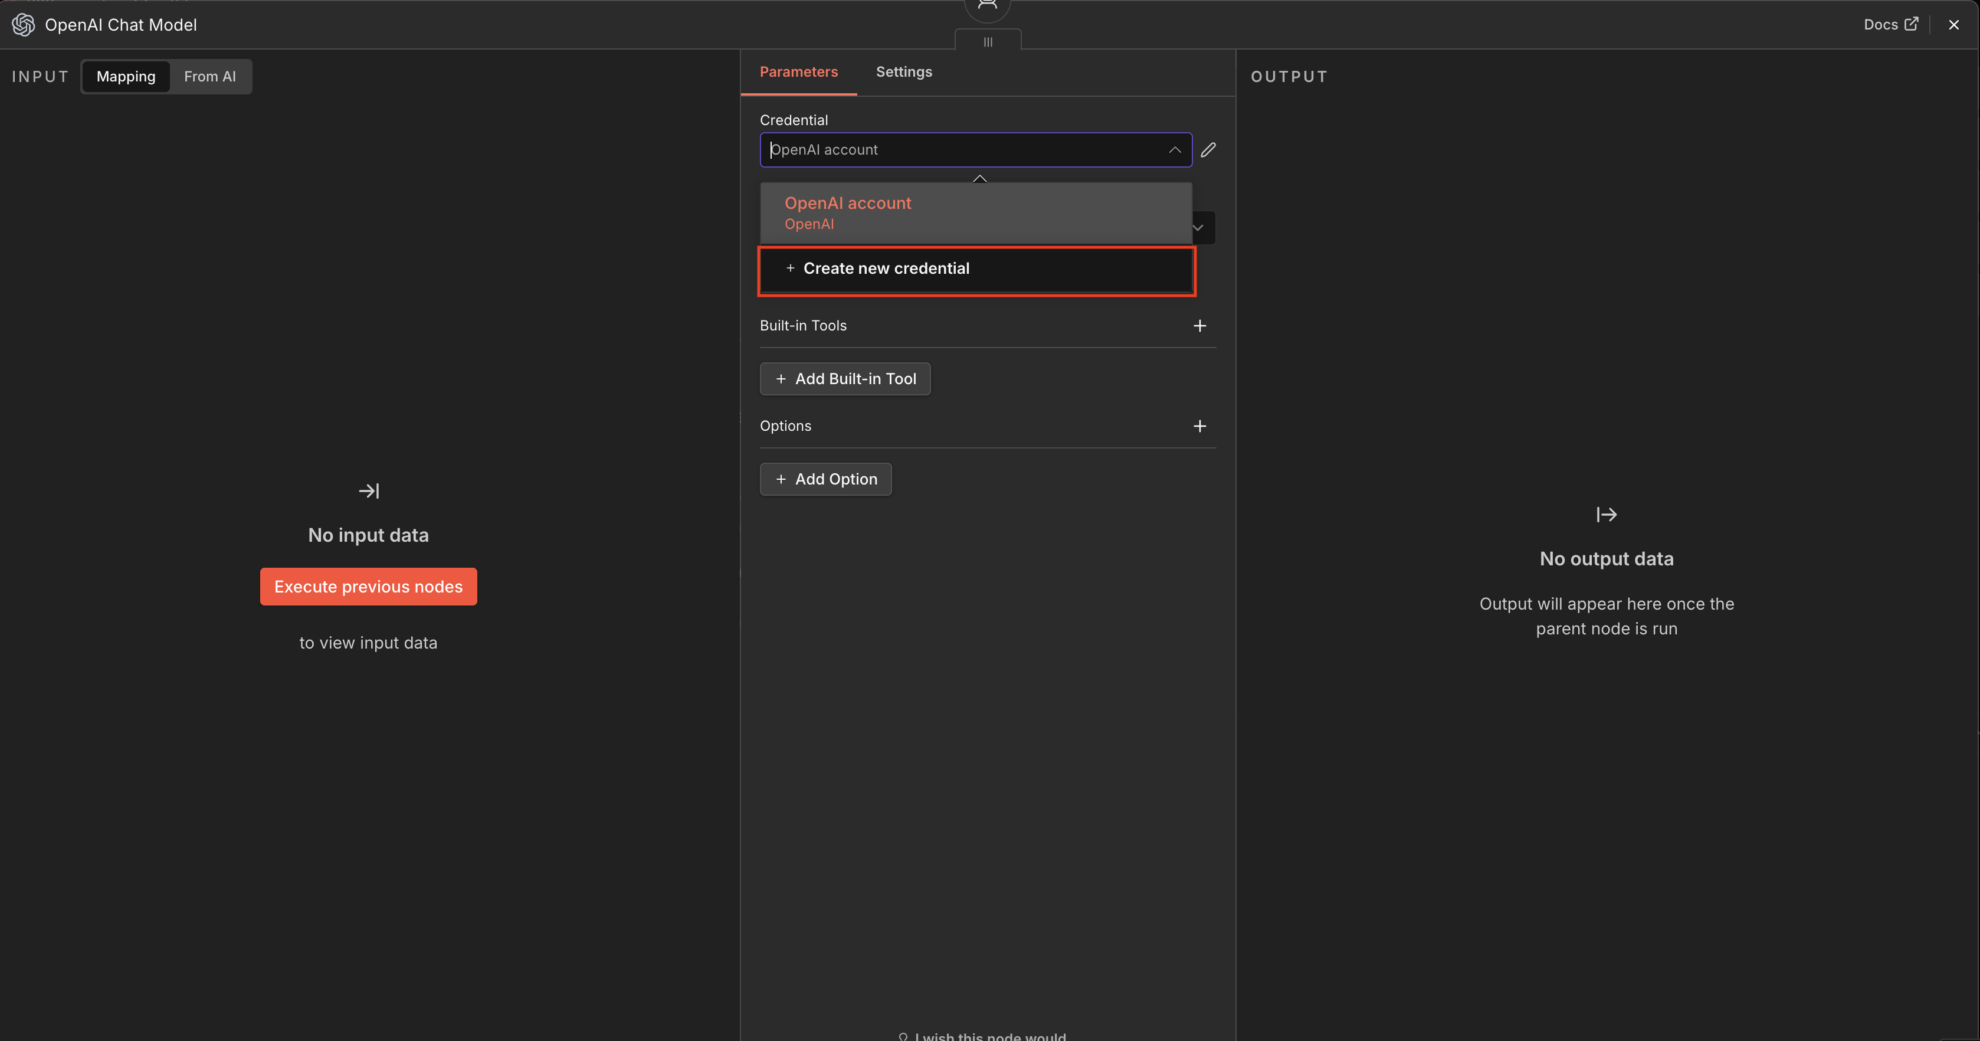The image size is (1980, 1041).
Task: Switch input to Mapping mode
Action: click(x=126, y=77)
